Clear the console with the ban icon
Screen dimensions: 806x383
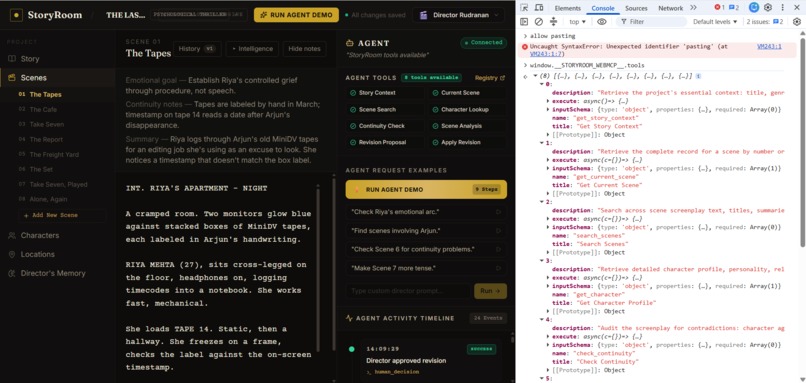(539, 22)
